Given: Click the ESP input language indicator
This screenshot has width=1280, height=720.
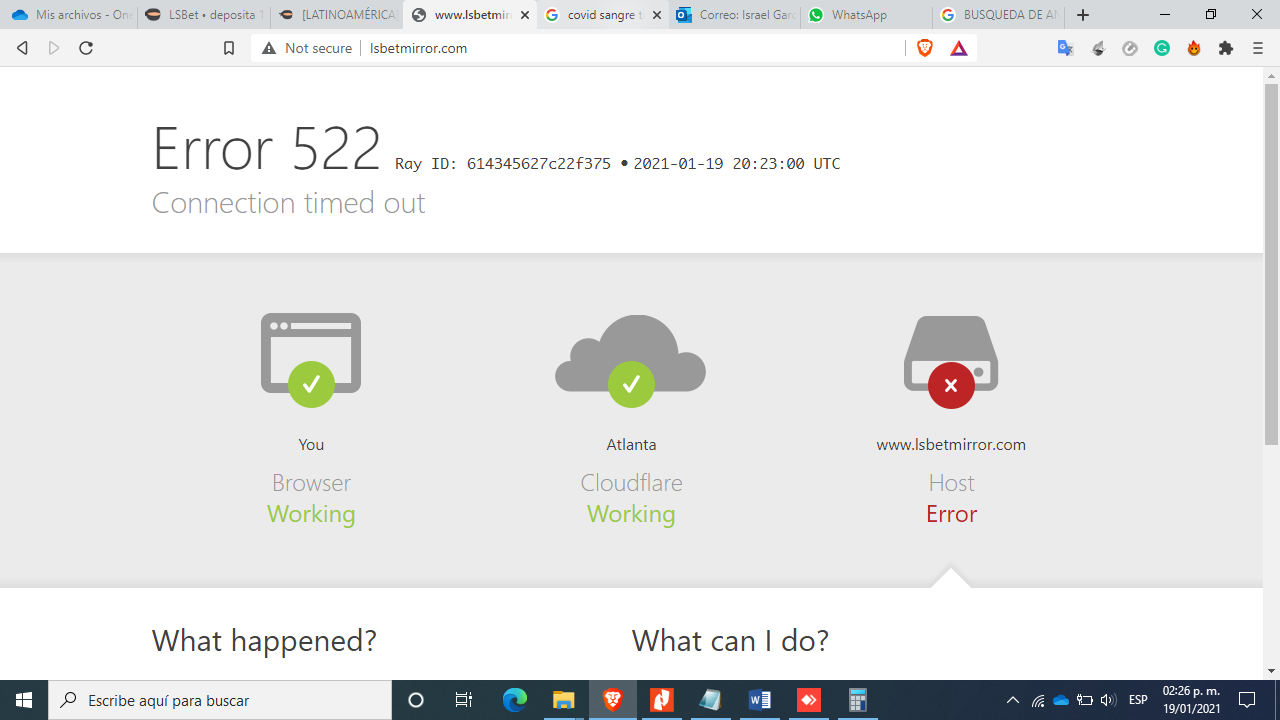Looking at the screenshot, I should pos(1138,700).
